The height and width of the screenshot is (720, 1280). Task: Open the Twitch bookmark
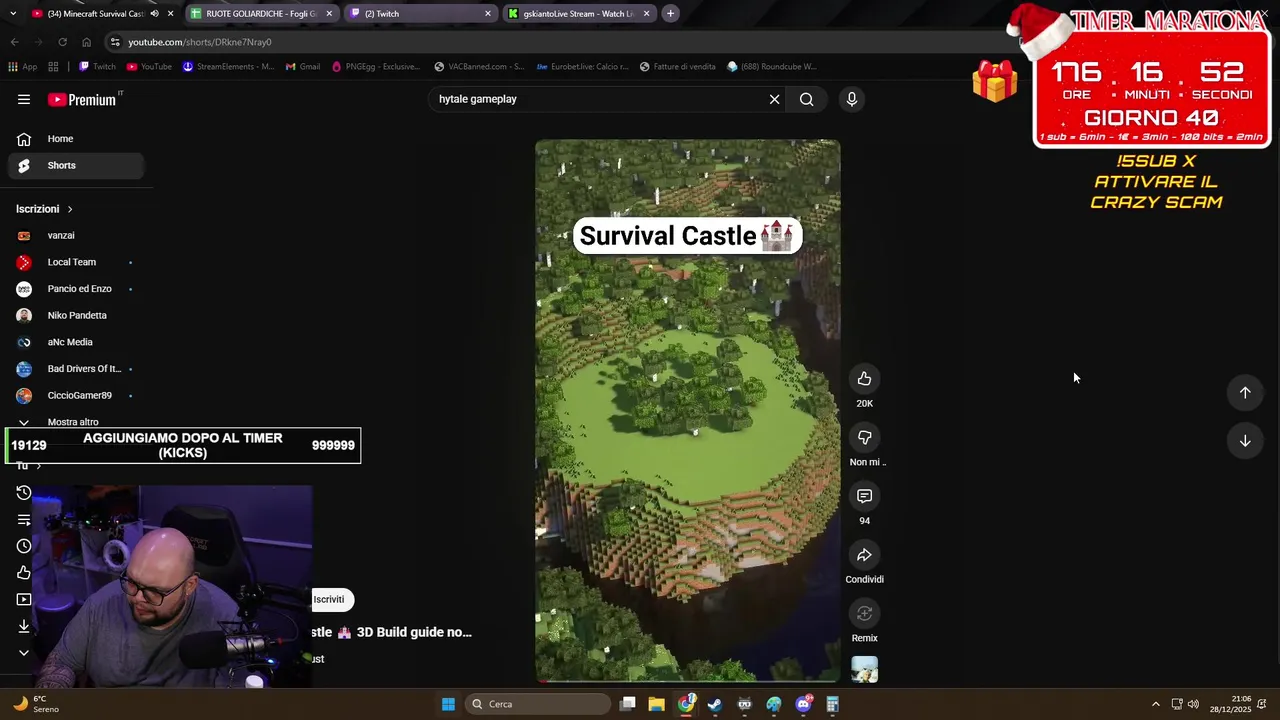(x=97, y=67)
